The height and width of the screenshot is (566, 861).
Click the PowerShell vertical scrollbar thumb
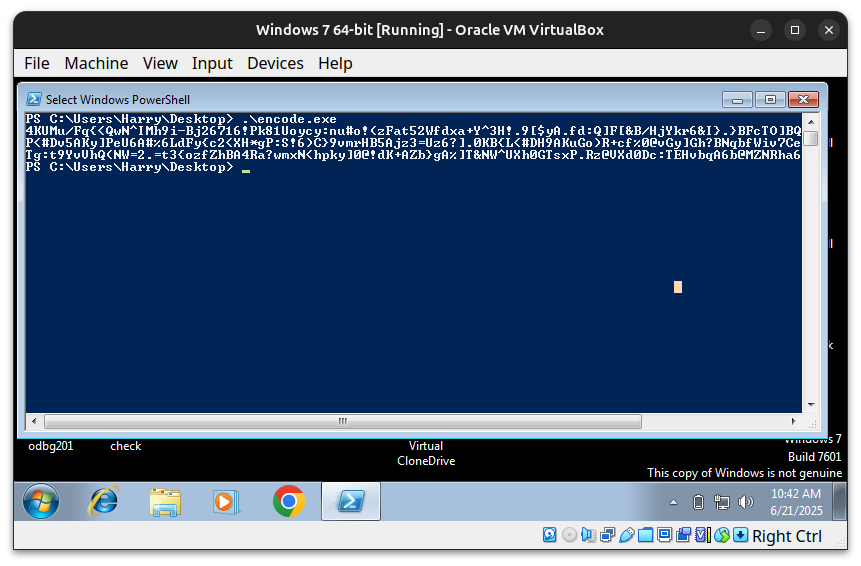click(x=811, y=138)
